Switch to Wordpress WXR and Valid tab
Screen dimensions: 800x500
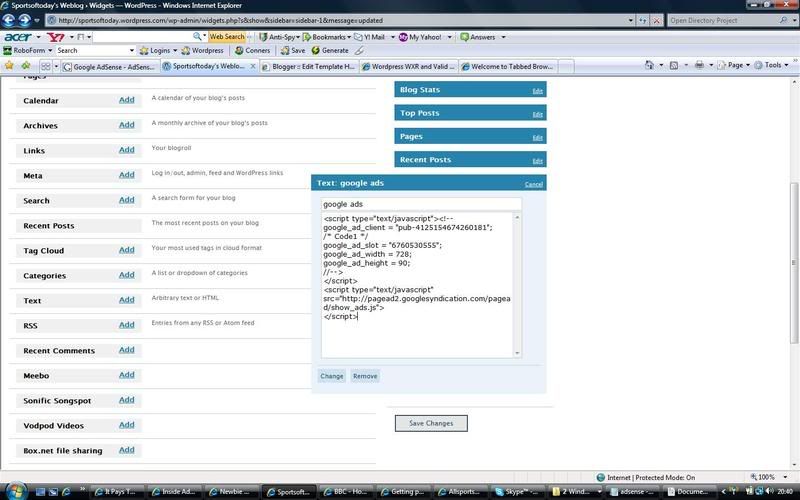pos(409,66)
